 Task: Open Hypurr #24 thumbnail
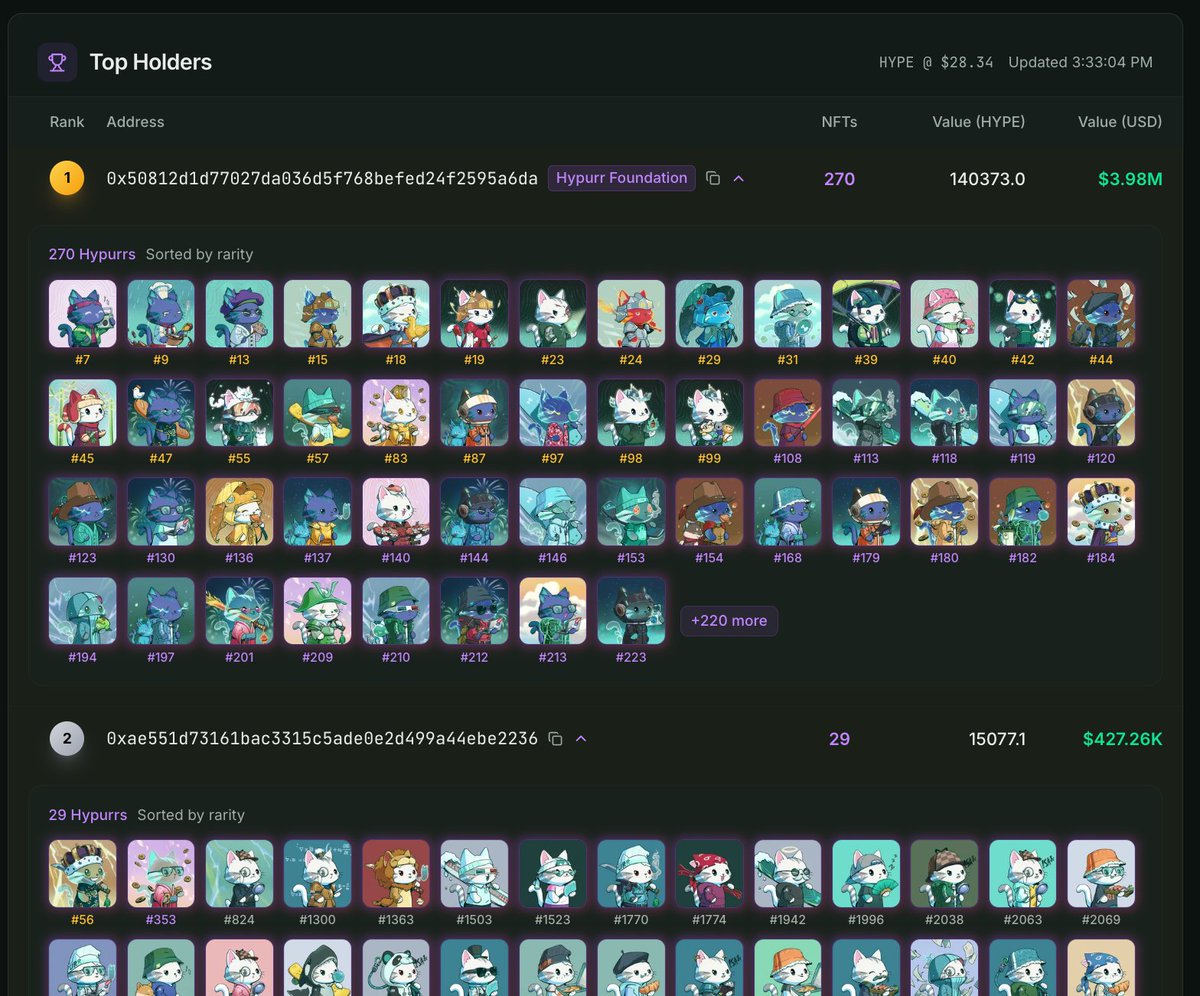631,313
